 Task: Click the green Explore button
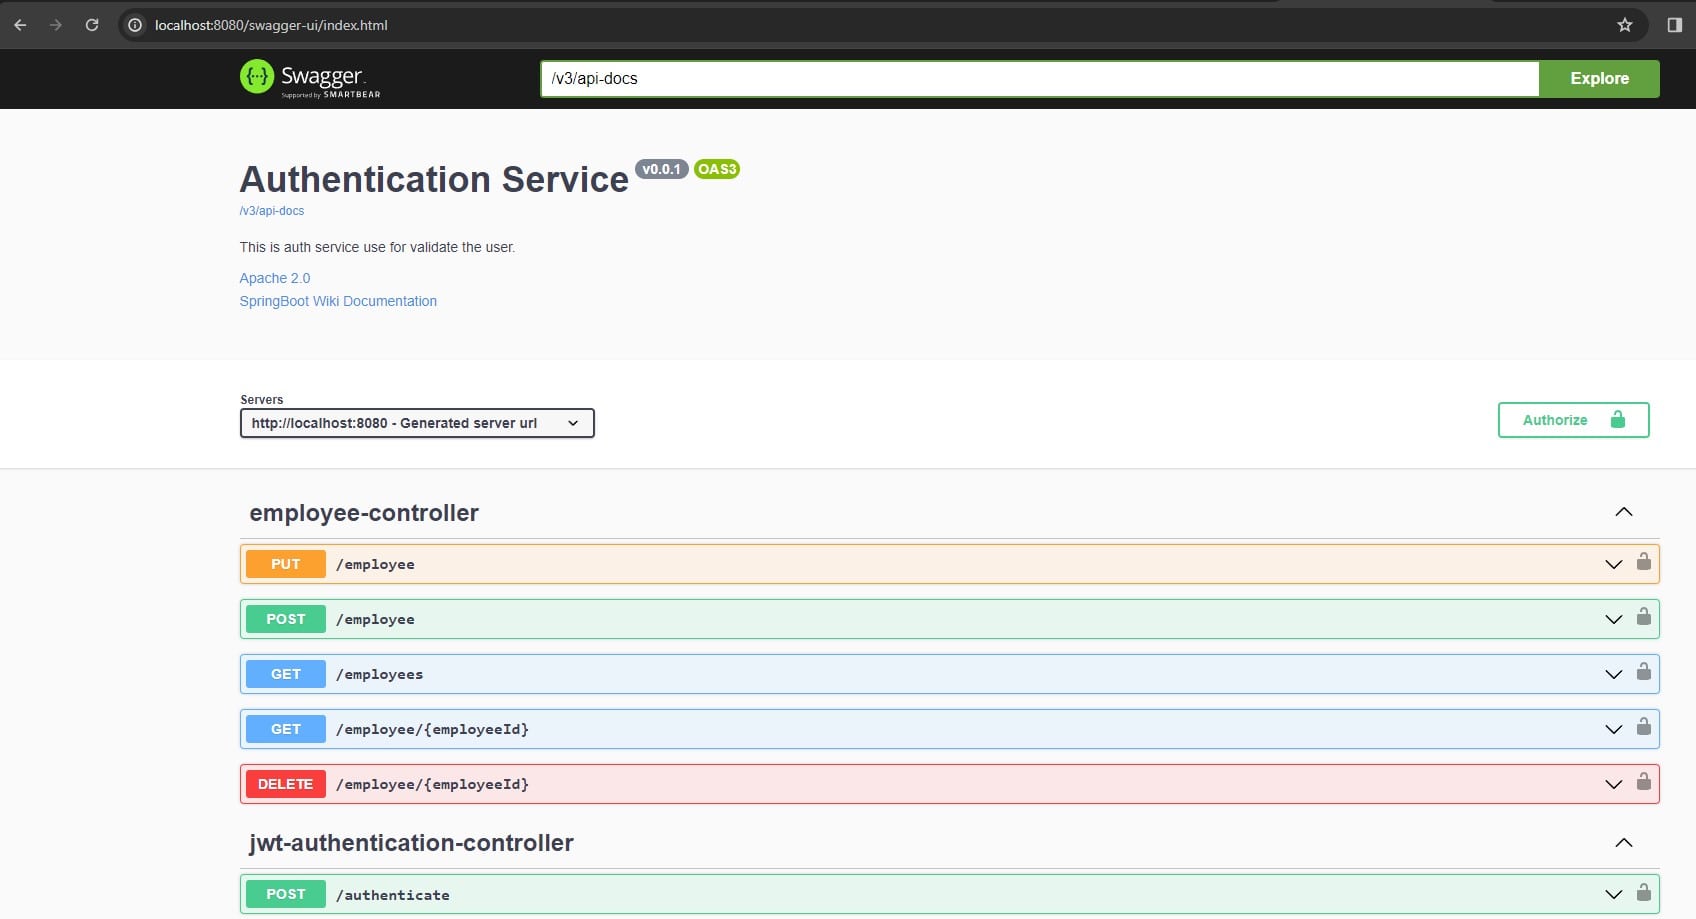point(1598,79)
